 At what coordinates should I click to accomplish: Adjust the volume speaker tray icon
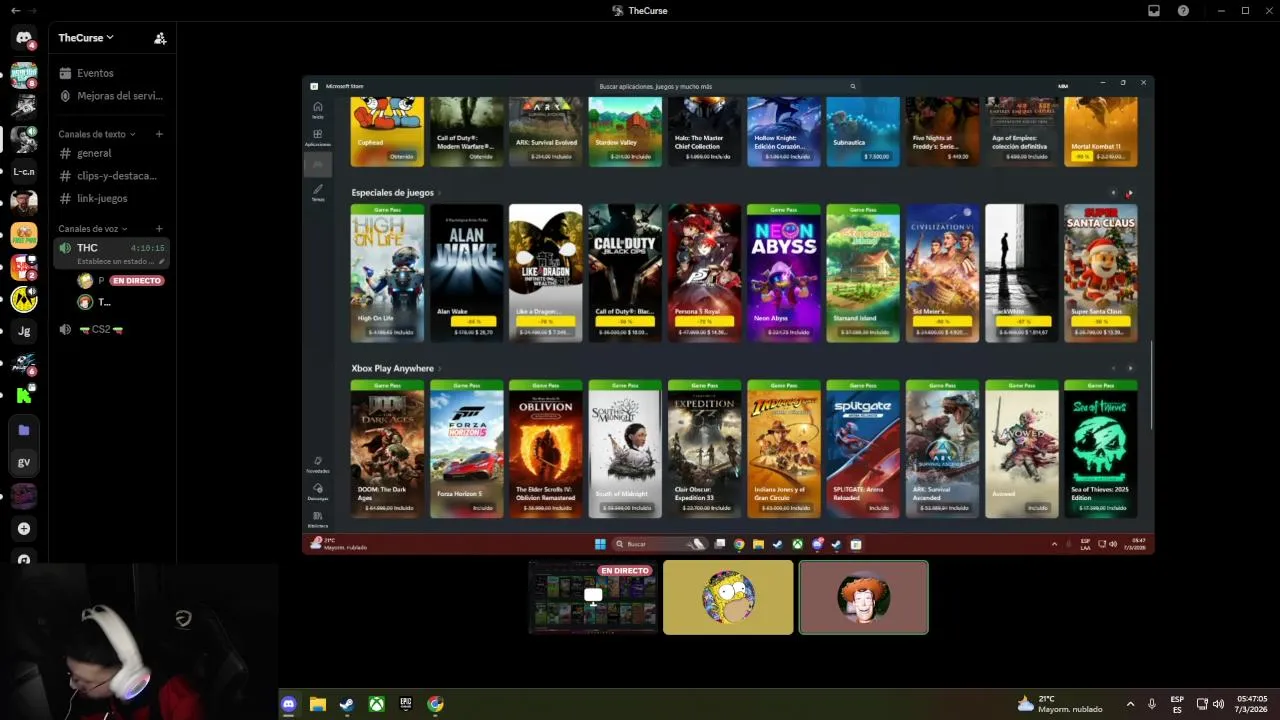(x=1218, y=704)
